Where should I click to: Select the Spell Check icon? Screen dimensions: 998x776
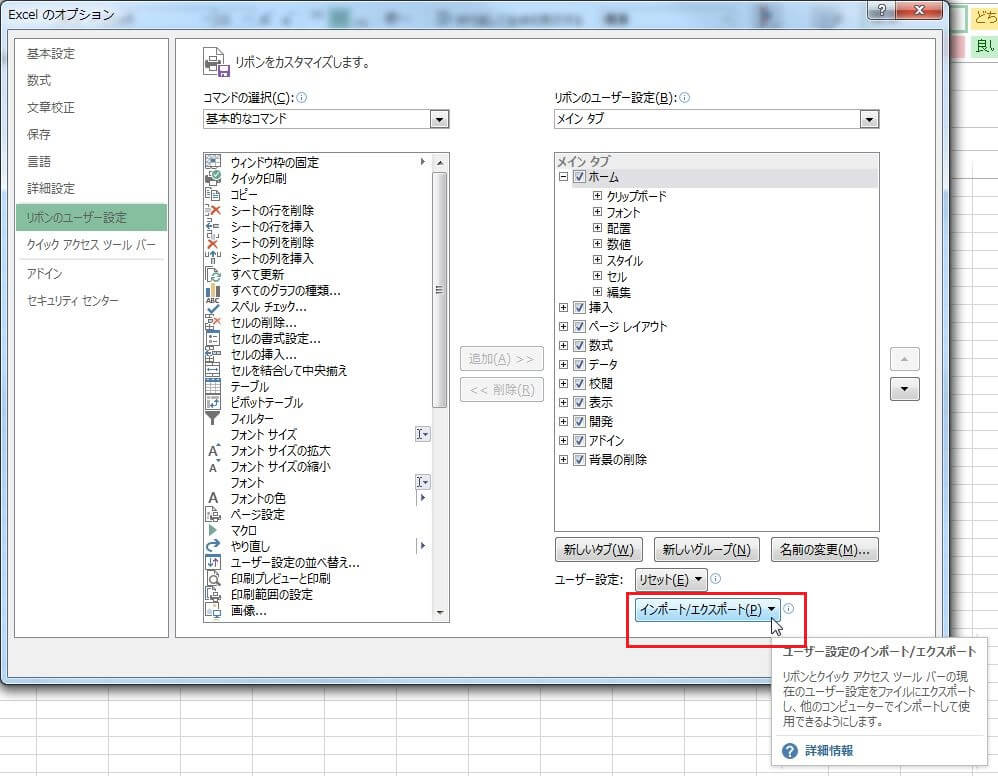[x=213, y=306]
